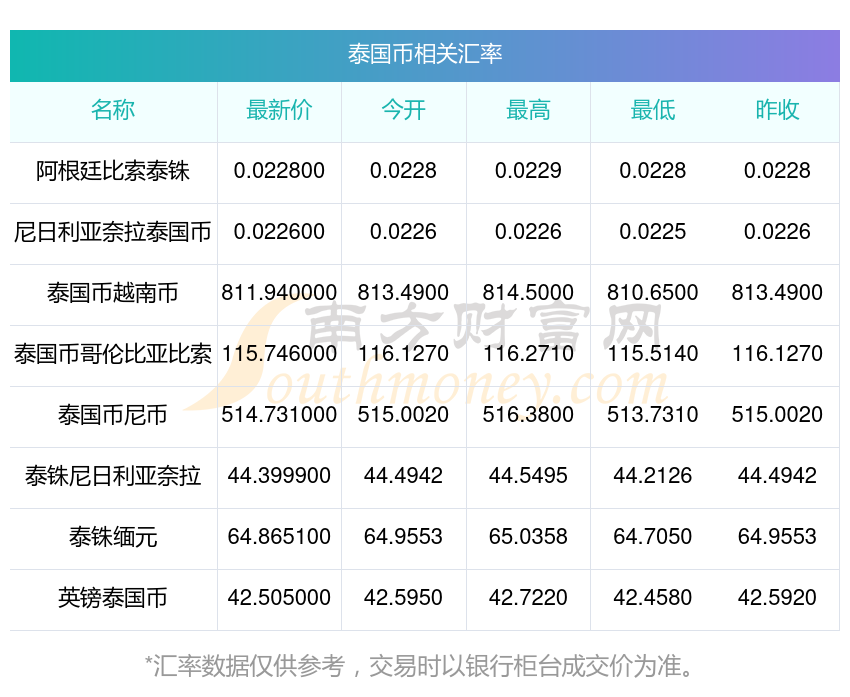Click the 64.7050 lowest price cell
The image size is (850, 697).
pyautogui.click(x=652, y=537)
